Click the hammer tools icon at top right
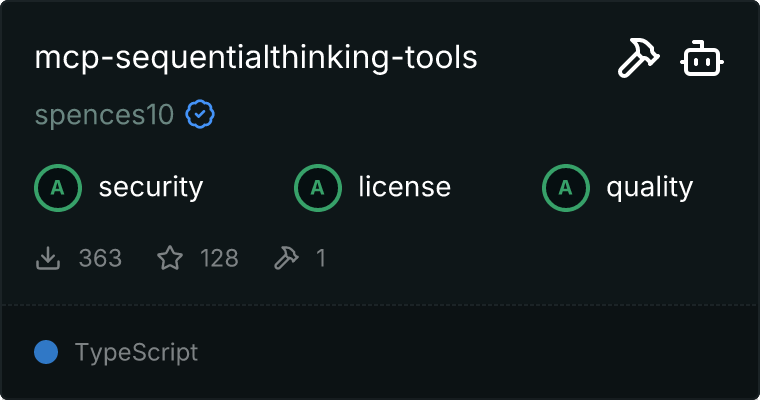760x400 pixels. [x=638, y=58]
